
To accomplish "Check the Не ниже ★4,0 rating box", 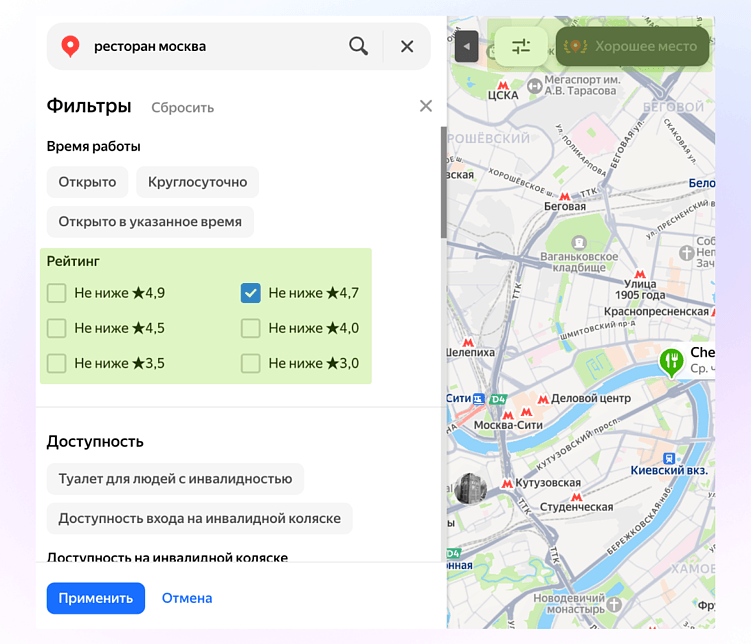I will point(250,328).
